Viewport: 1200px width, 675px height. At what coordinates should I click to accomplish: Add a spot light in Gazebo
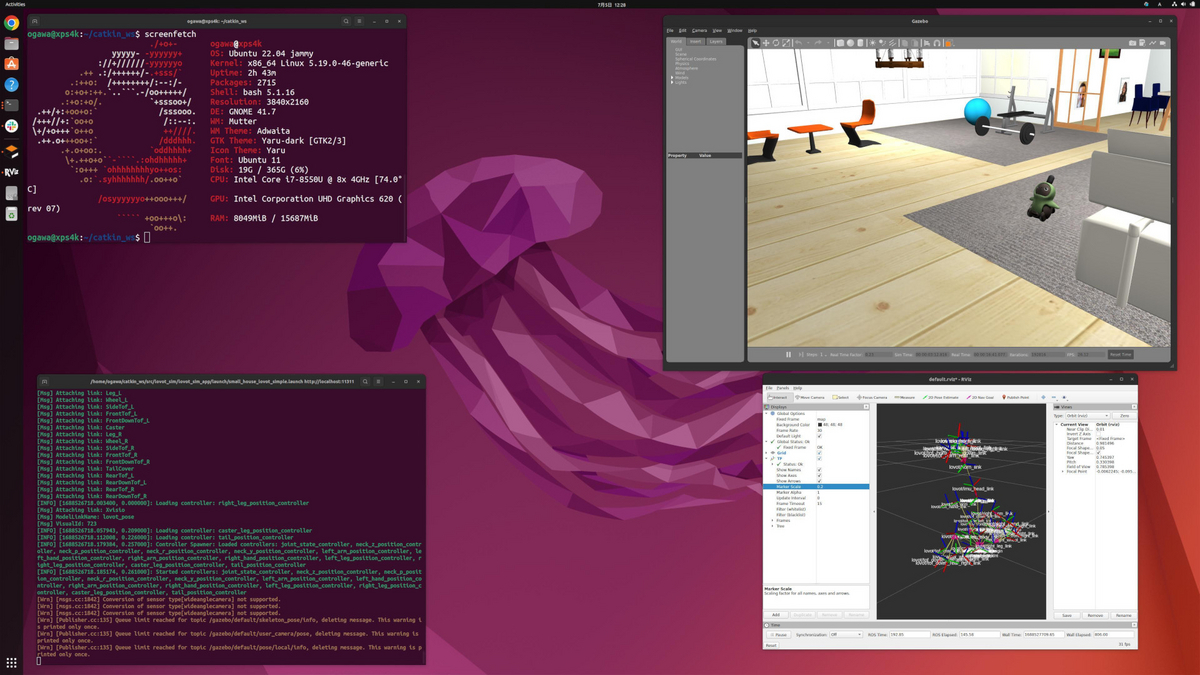pos(882,43)
